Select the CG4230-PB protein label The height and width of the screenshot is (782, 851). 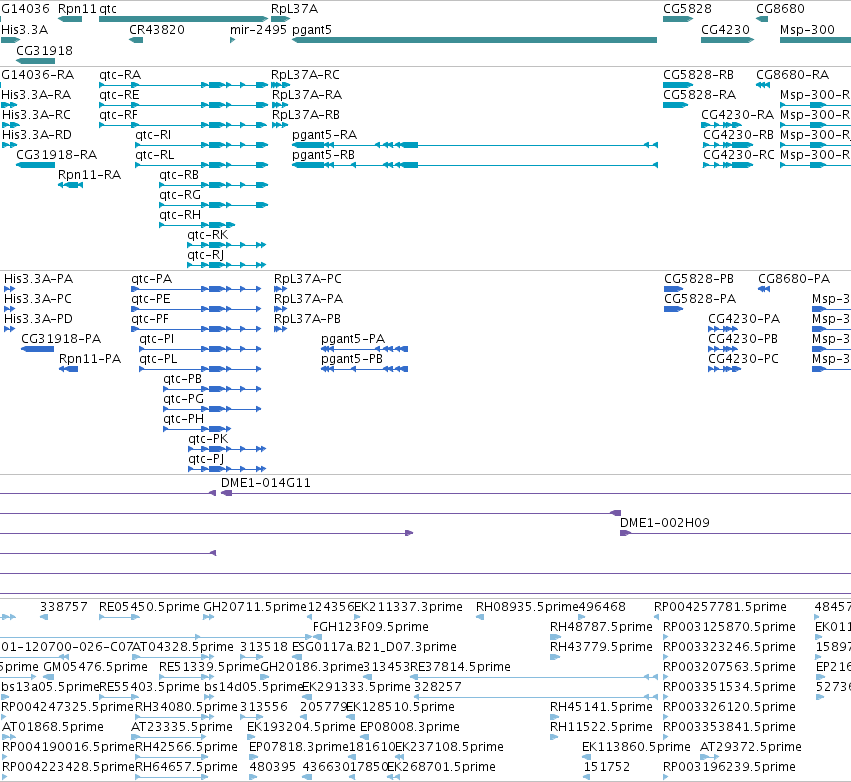pyautogui.click(x=743, y=339)
